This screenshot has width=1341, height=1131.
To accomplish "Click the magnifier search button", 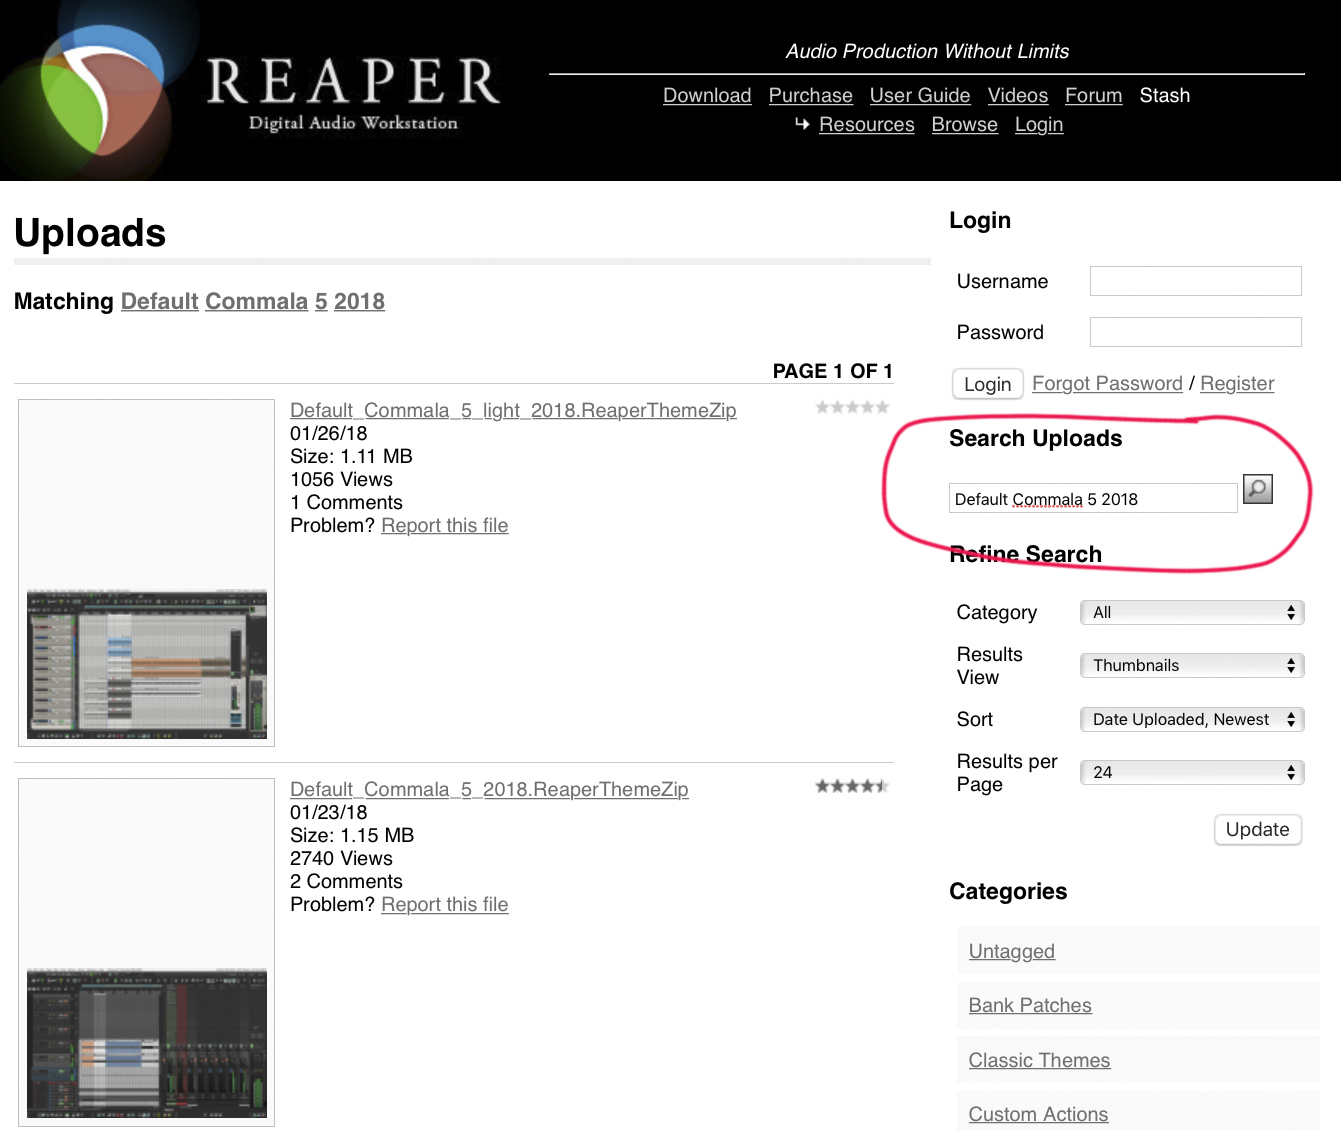I will click(1257, 489).
